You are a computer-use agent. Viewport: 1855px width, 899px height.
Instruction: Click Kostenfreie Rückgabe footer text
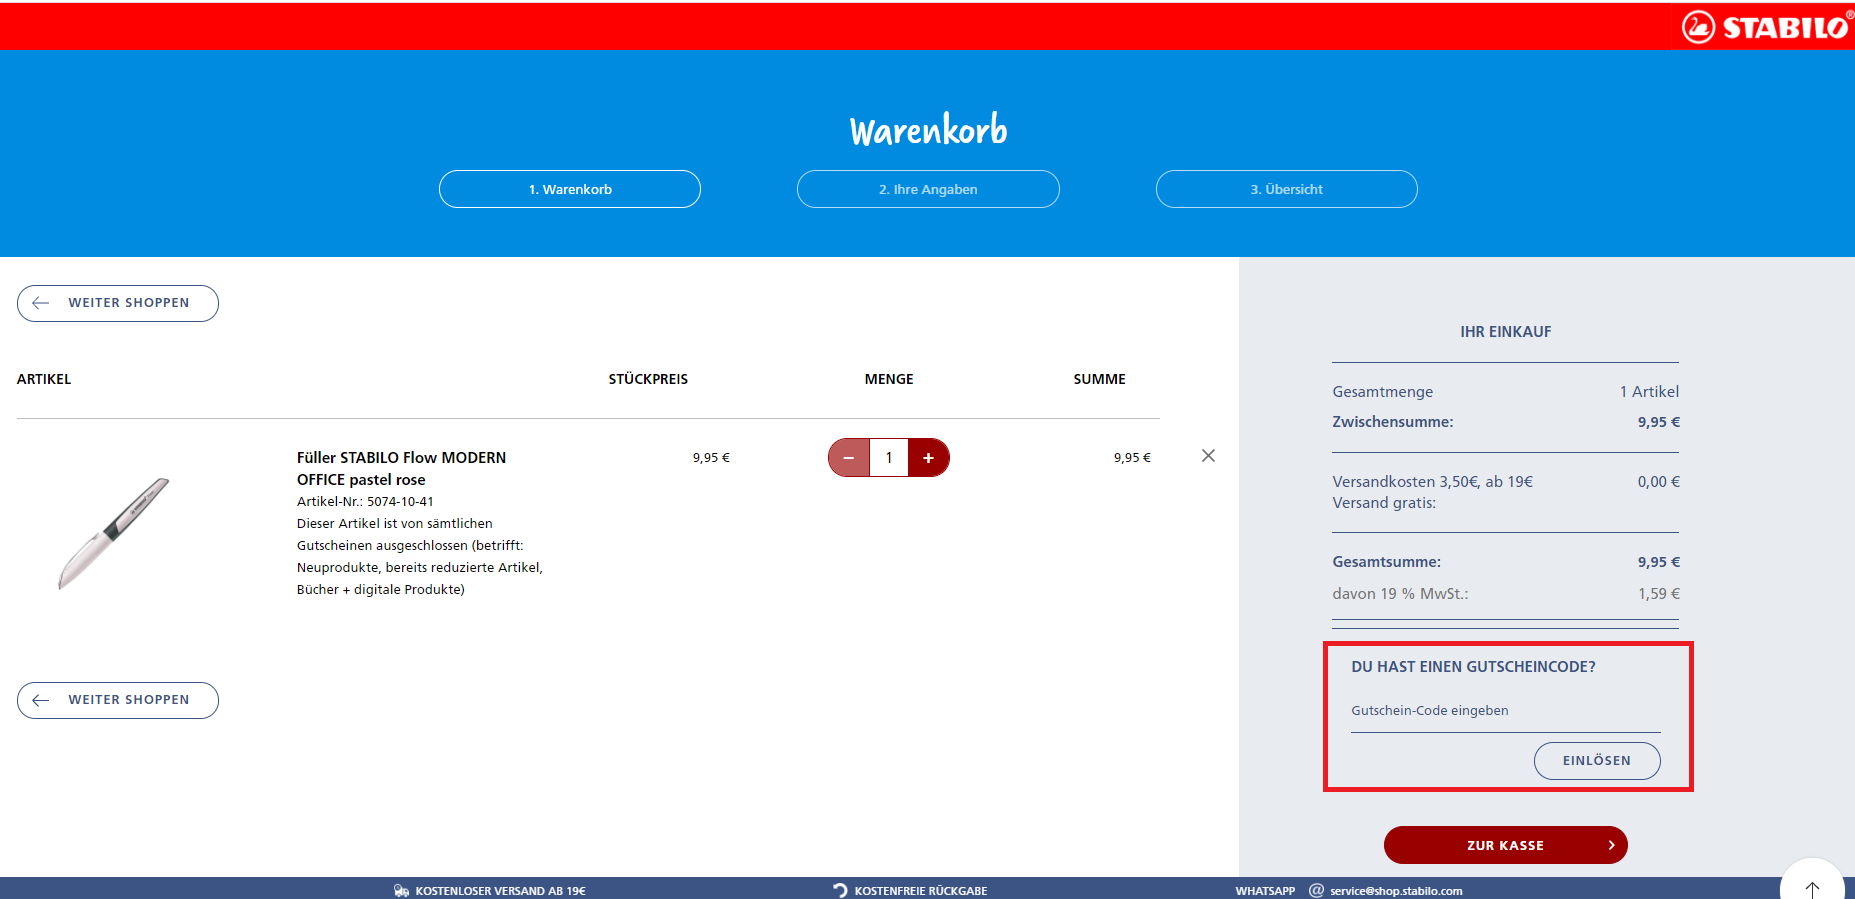920,891
